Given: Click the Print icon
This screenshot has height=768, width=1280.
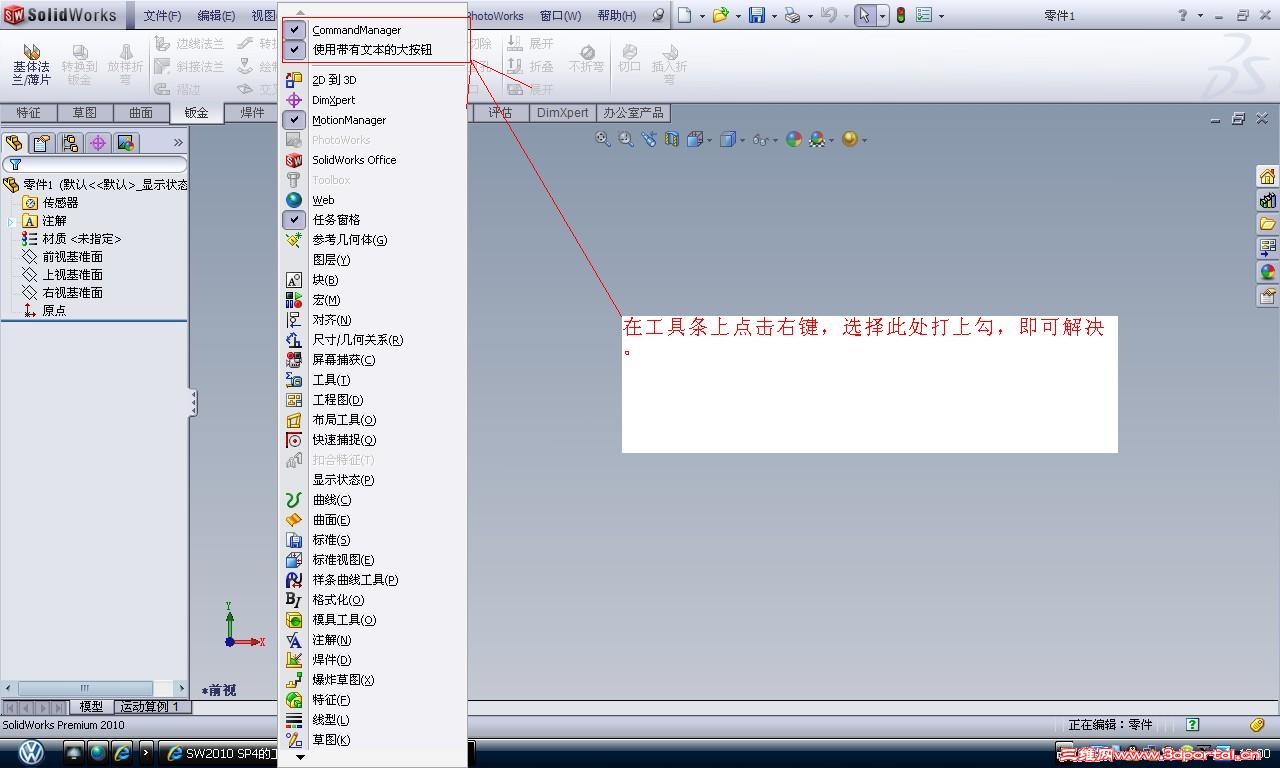Looking at the screenshot, I should coord(792,15).
